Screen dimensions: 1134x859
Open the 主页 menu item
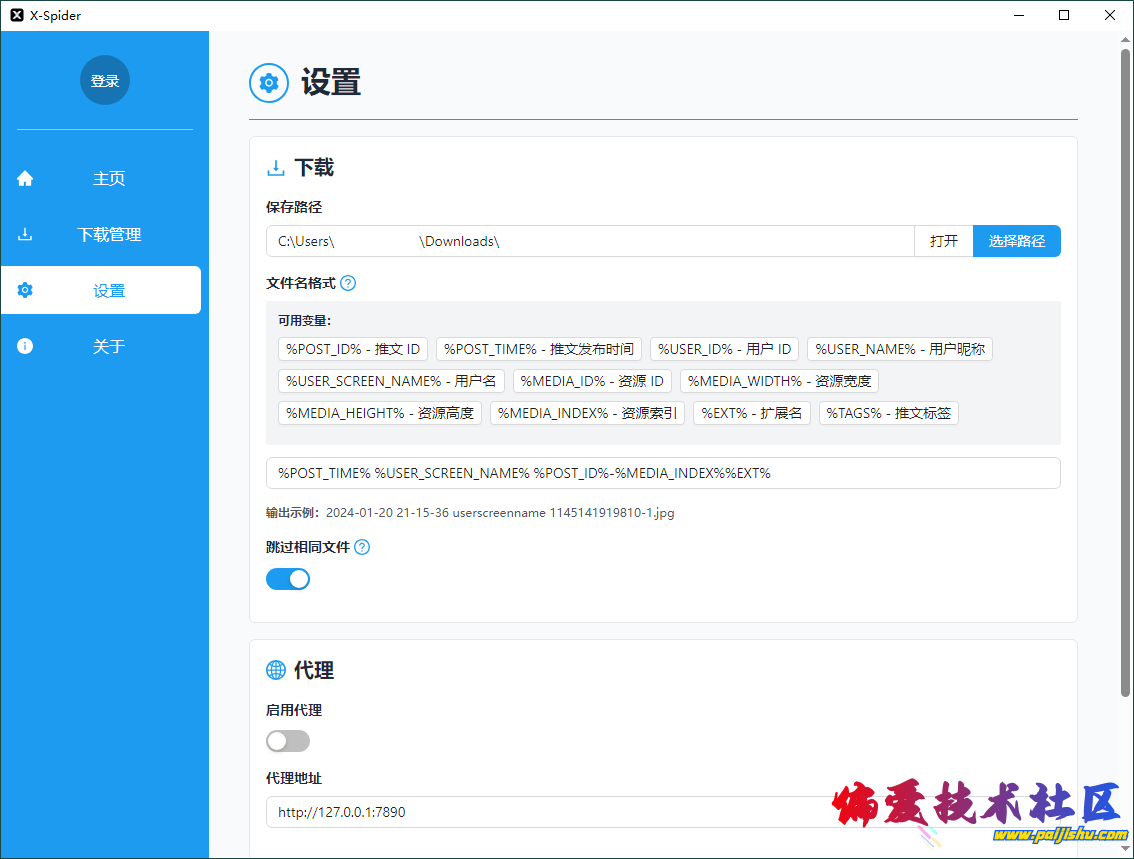pyautogui.click(x=108, y=179)
